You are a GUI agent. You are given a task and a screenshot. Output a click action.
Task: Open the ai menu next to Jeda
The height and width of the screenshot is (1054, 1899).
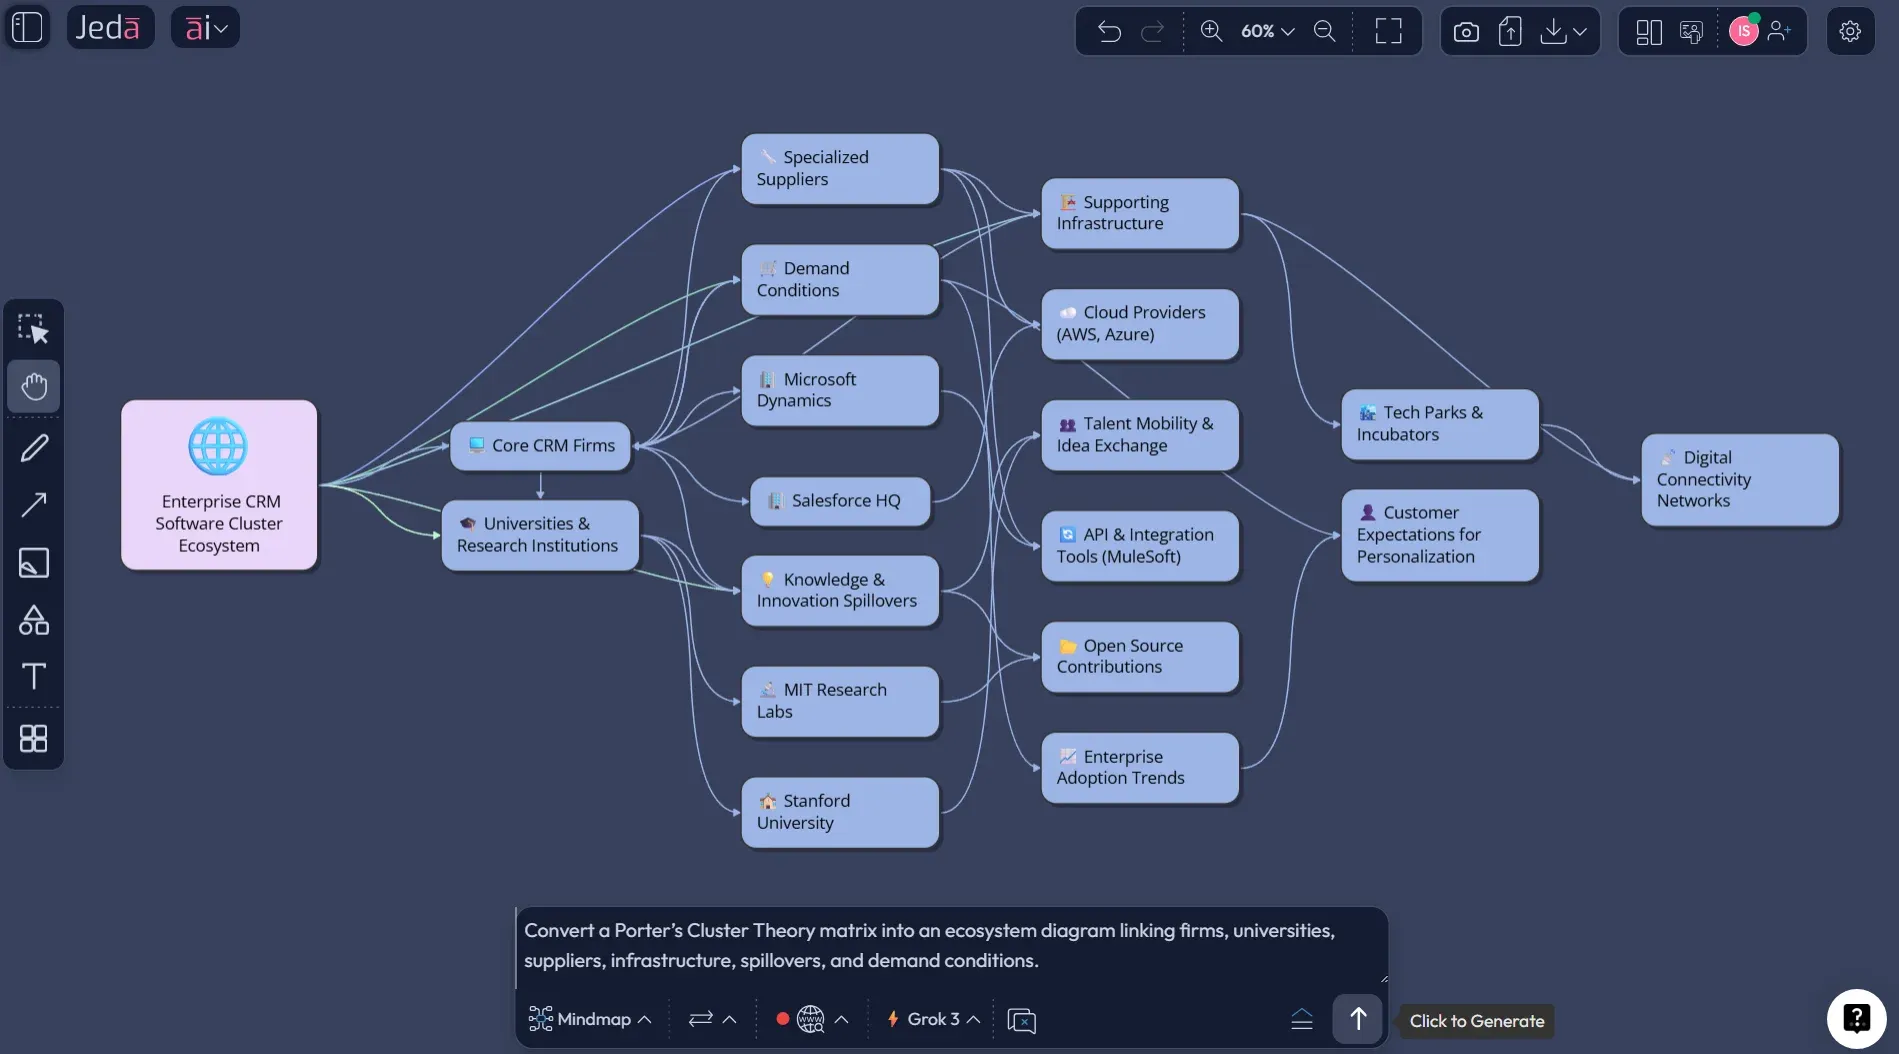pos(205,27)
